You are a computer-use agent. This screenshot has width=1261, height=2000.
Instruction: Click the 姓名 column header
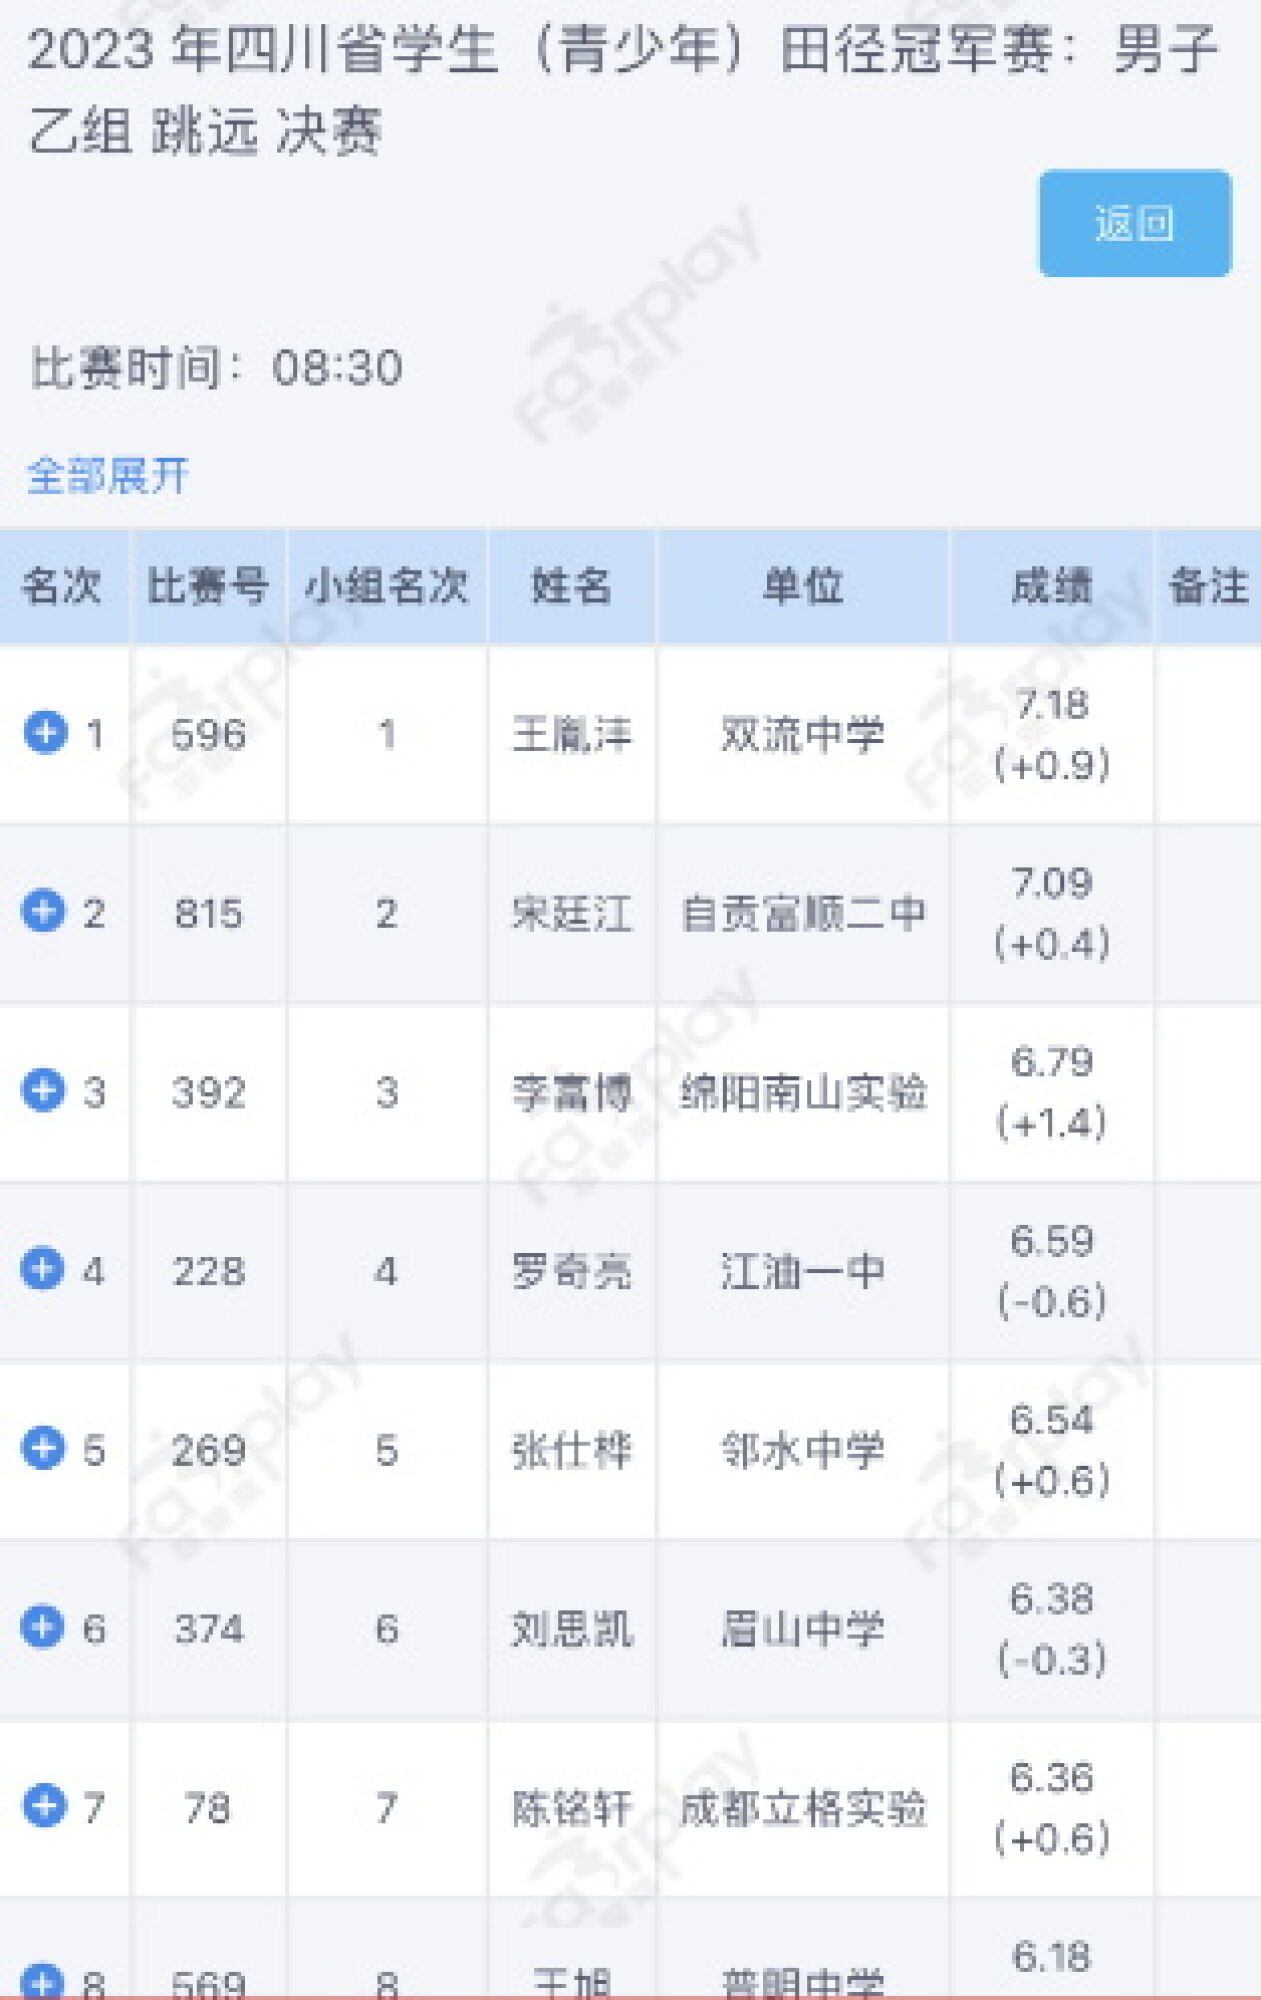[571, 586]
